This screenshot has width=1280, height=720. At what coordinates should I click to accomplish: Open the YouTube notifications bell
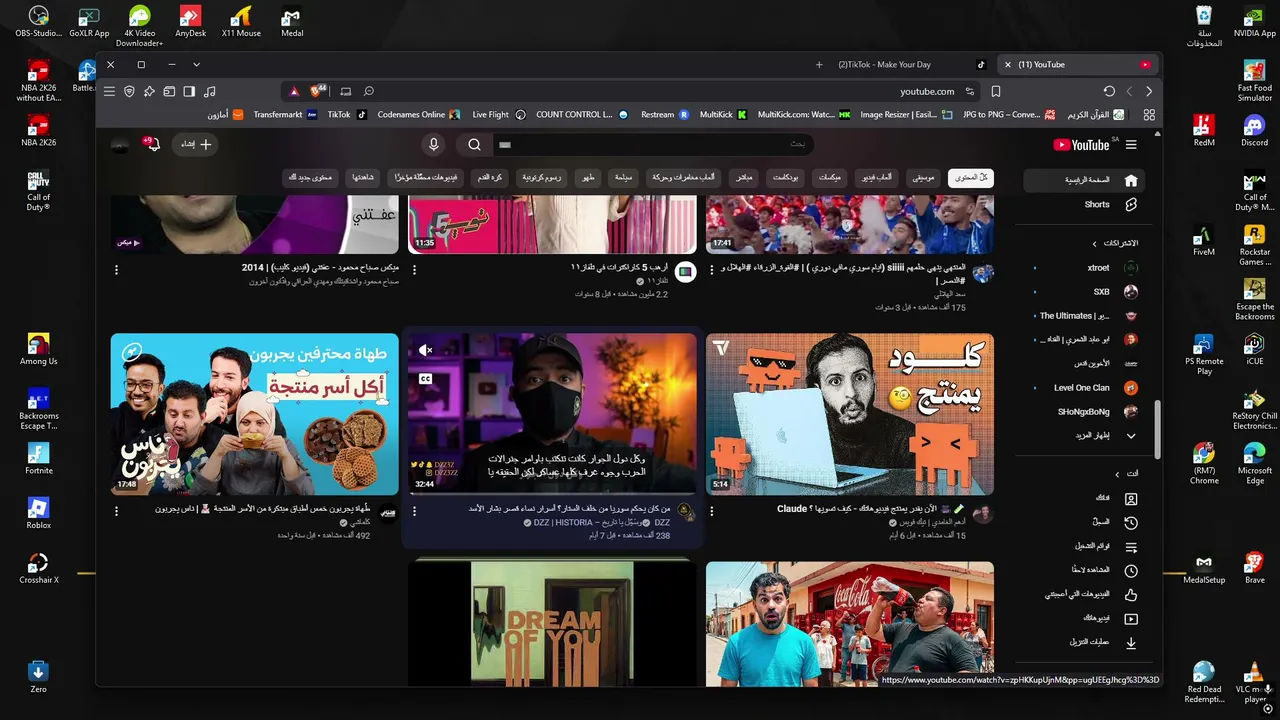[x=154, y=144]
